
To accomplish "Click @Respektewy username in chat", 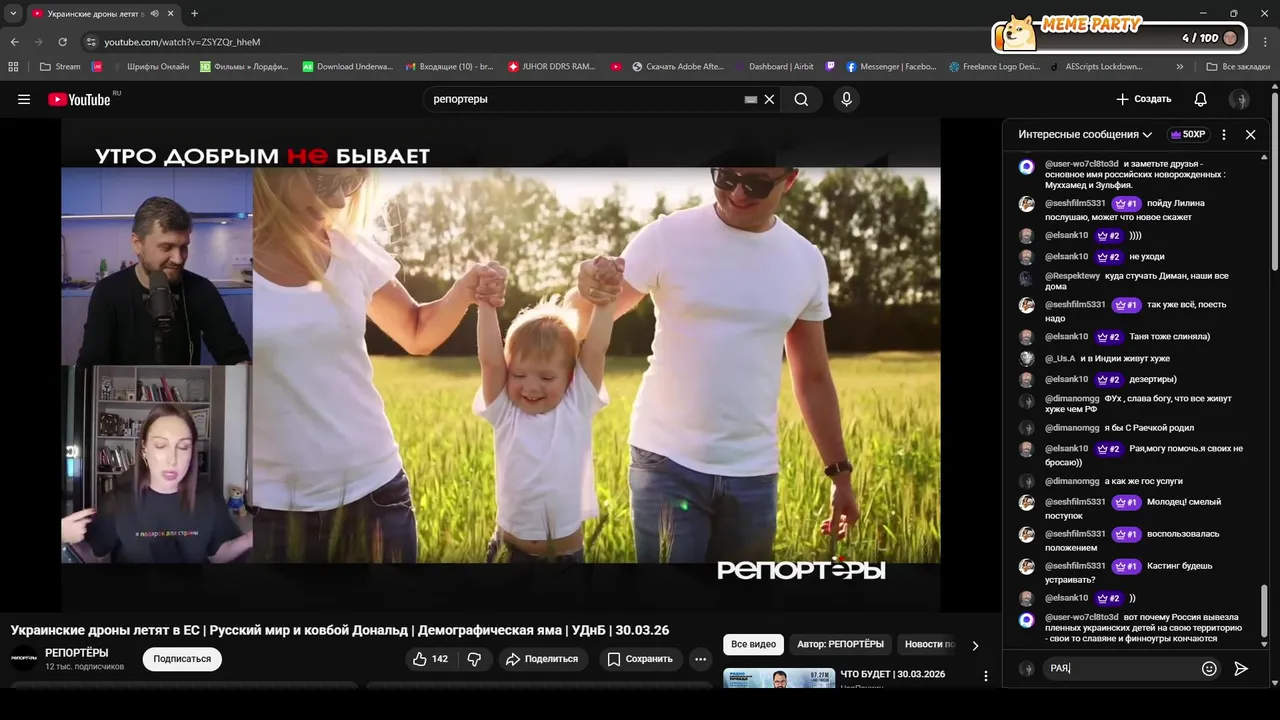I will (1072, 275).
